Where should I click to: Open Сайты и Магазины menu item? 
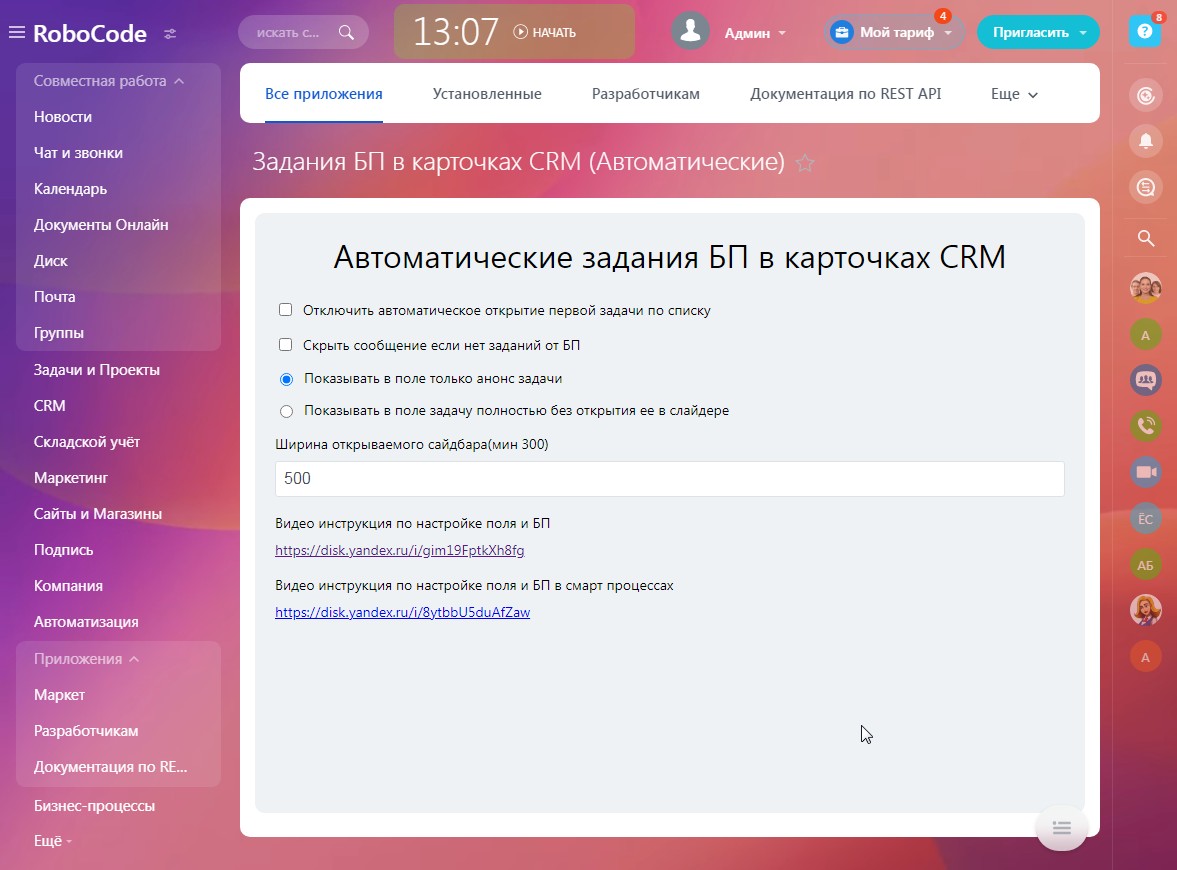click(98, 514)
